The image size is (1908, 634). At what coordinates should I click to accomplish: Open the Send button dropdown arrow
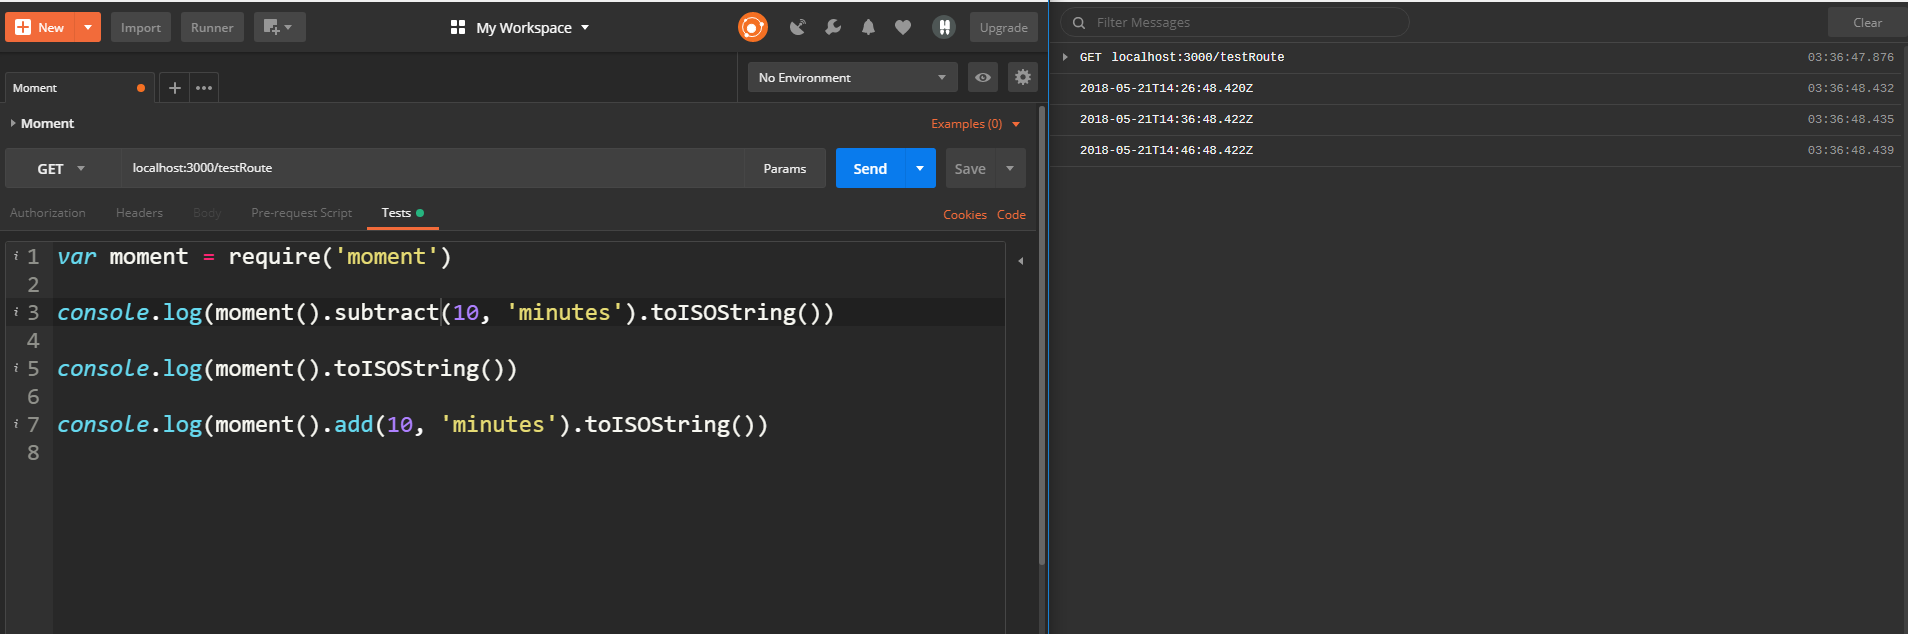point(920,168)
